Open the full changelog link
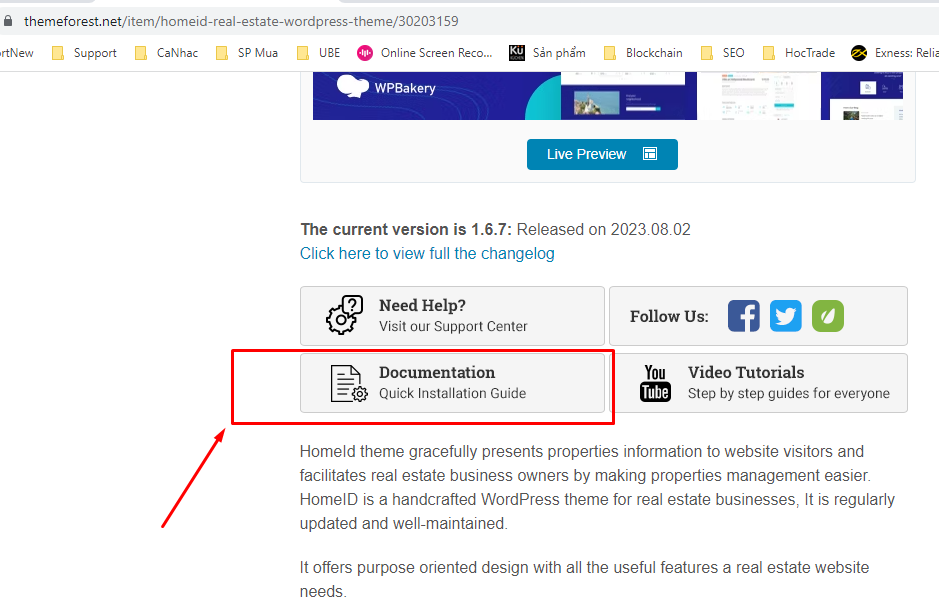 pyautogui.click(x=427, y=253)
